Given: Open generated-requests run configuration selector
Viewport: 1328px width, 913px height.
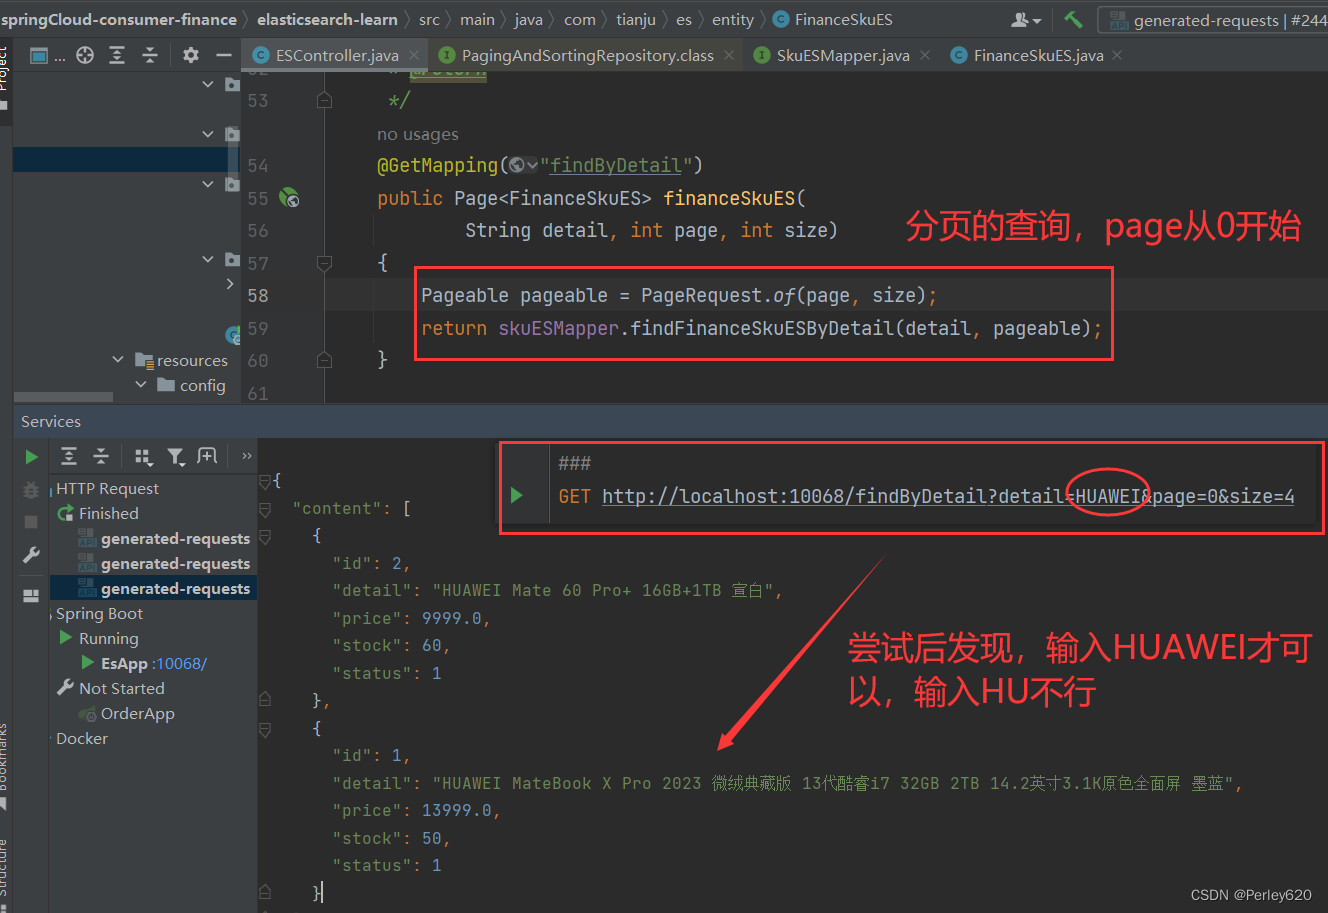Looking at the screenshot, I should coord(1215,20).
